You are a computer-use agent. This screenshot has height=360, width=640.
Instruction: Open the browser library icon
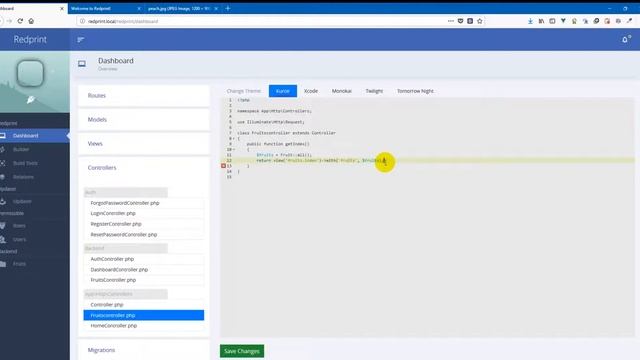tap(541, 21)
